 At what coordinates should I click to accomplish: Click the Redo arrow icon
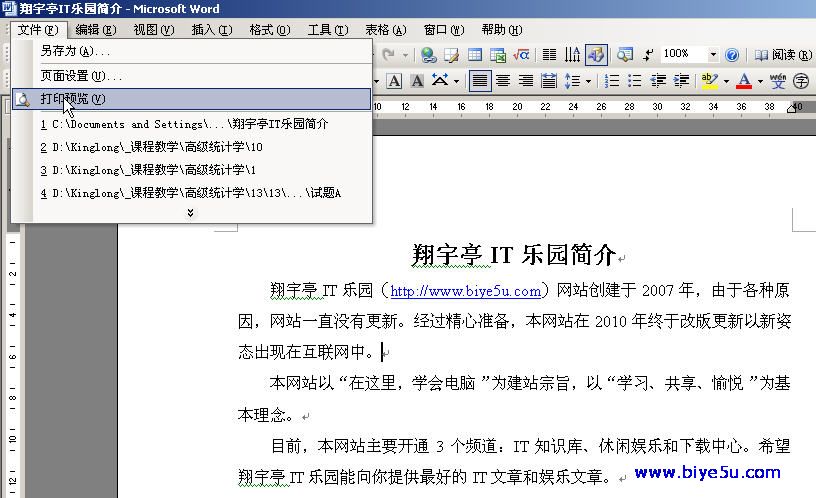click(x=388, y=54)
